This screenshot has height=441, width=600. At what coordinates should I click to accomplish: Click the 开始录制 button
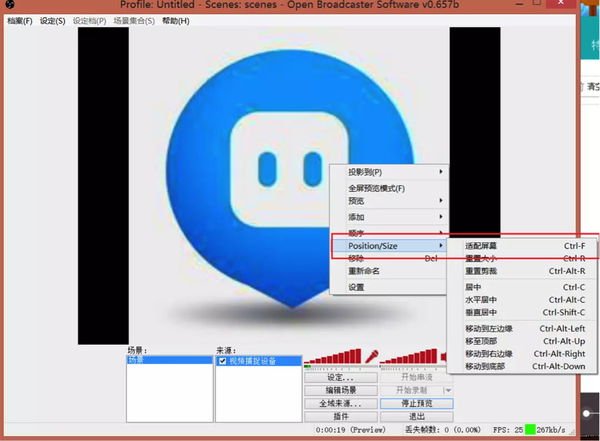pos(411,390)
